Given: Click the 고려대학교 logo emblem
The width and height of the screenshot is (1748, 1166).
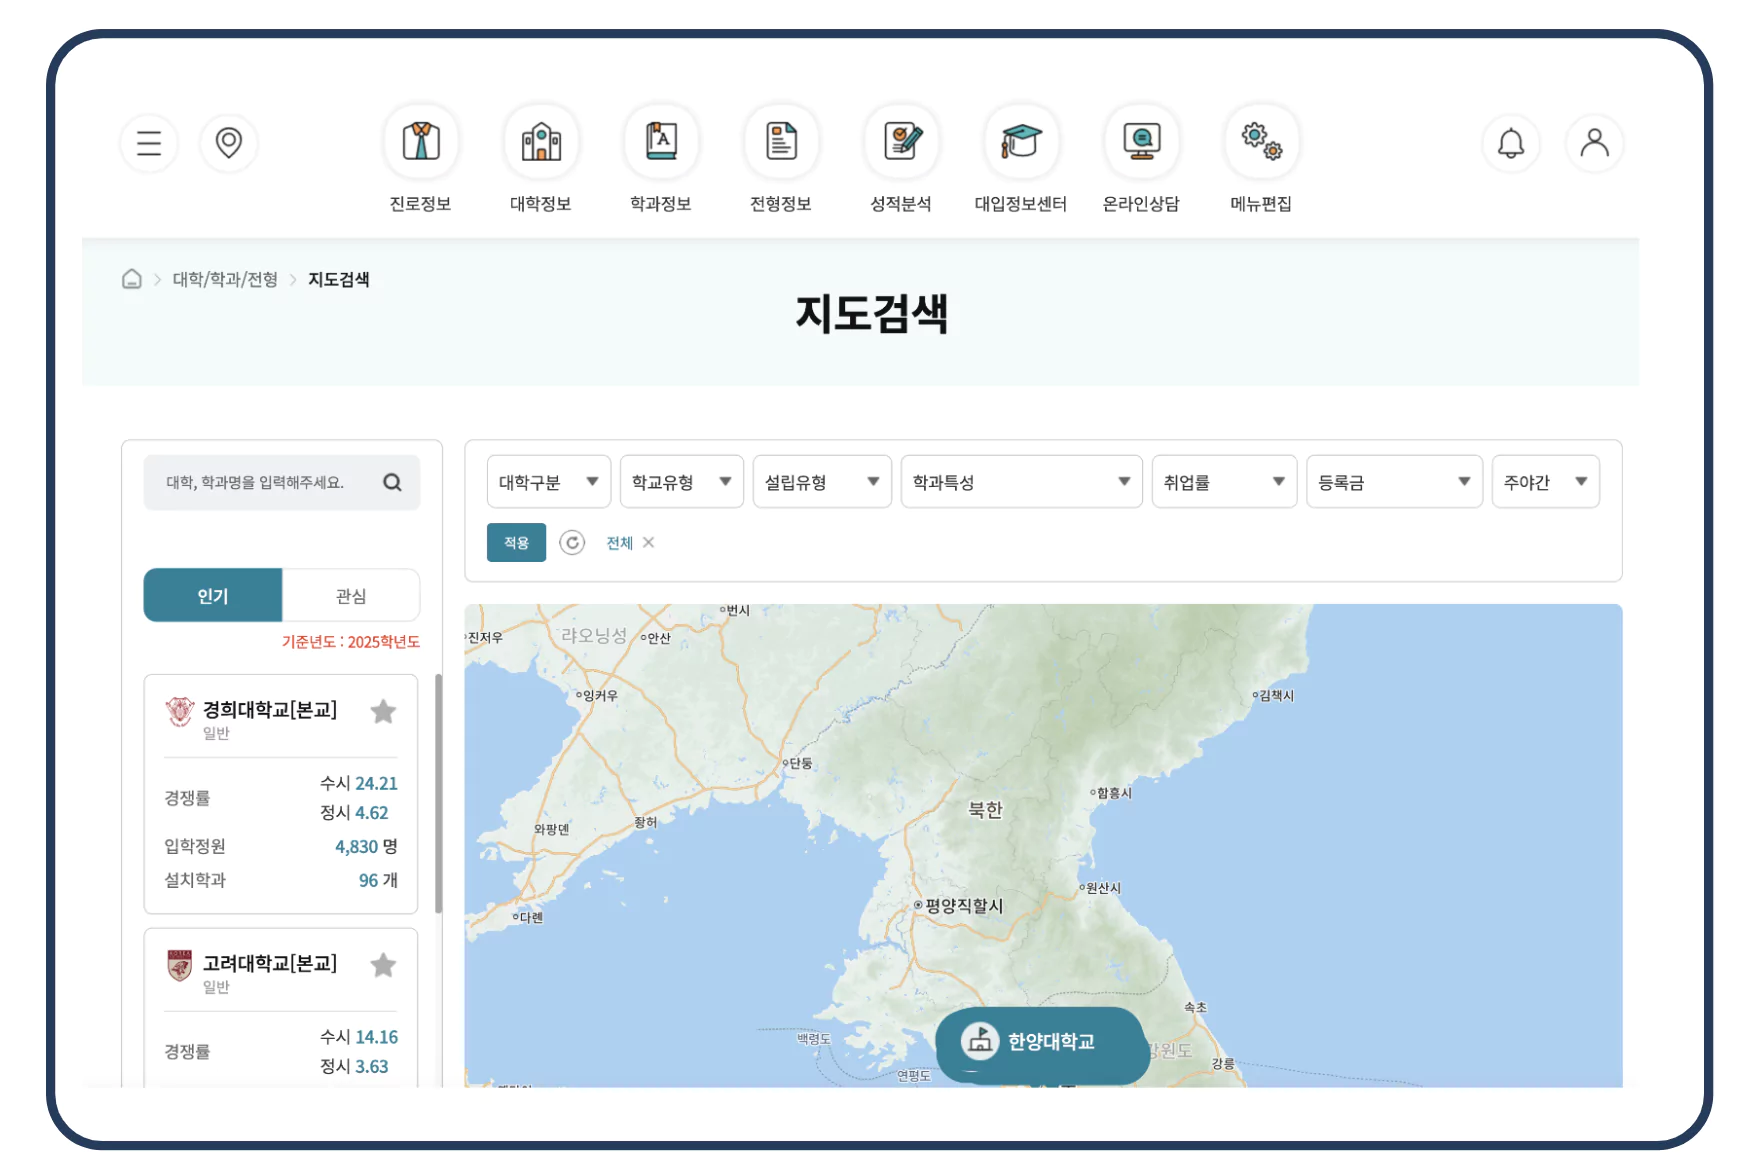Looking at the screenshot, I should pyautogui.click(x=180, y=965).
